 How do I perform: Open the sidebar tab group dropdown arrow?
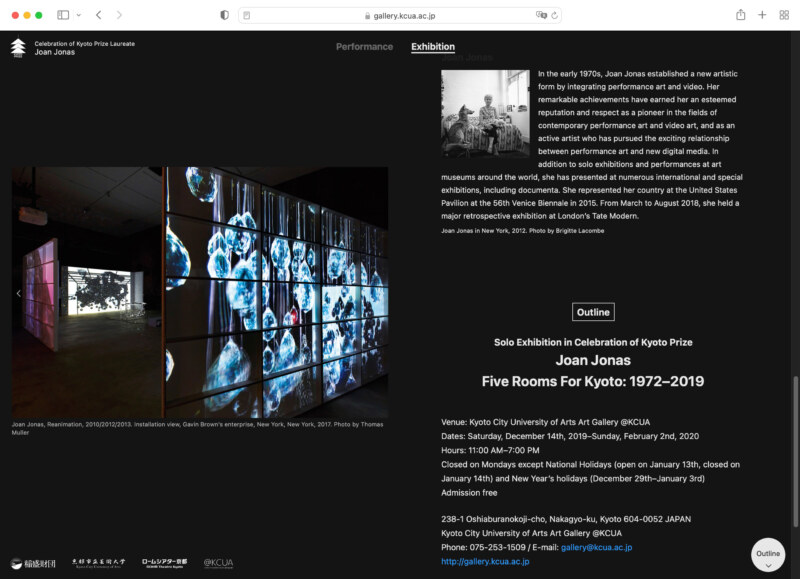point(78,15)
